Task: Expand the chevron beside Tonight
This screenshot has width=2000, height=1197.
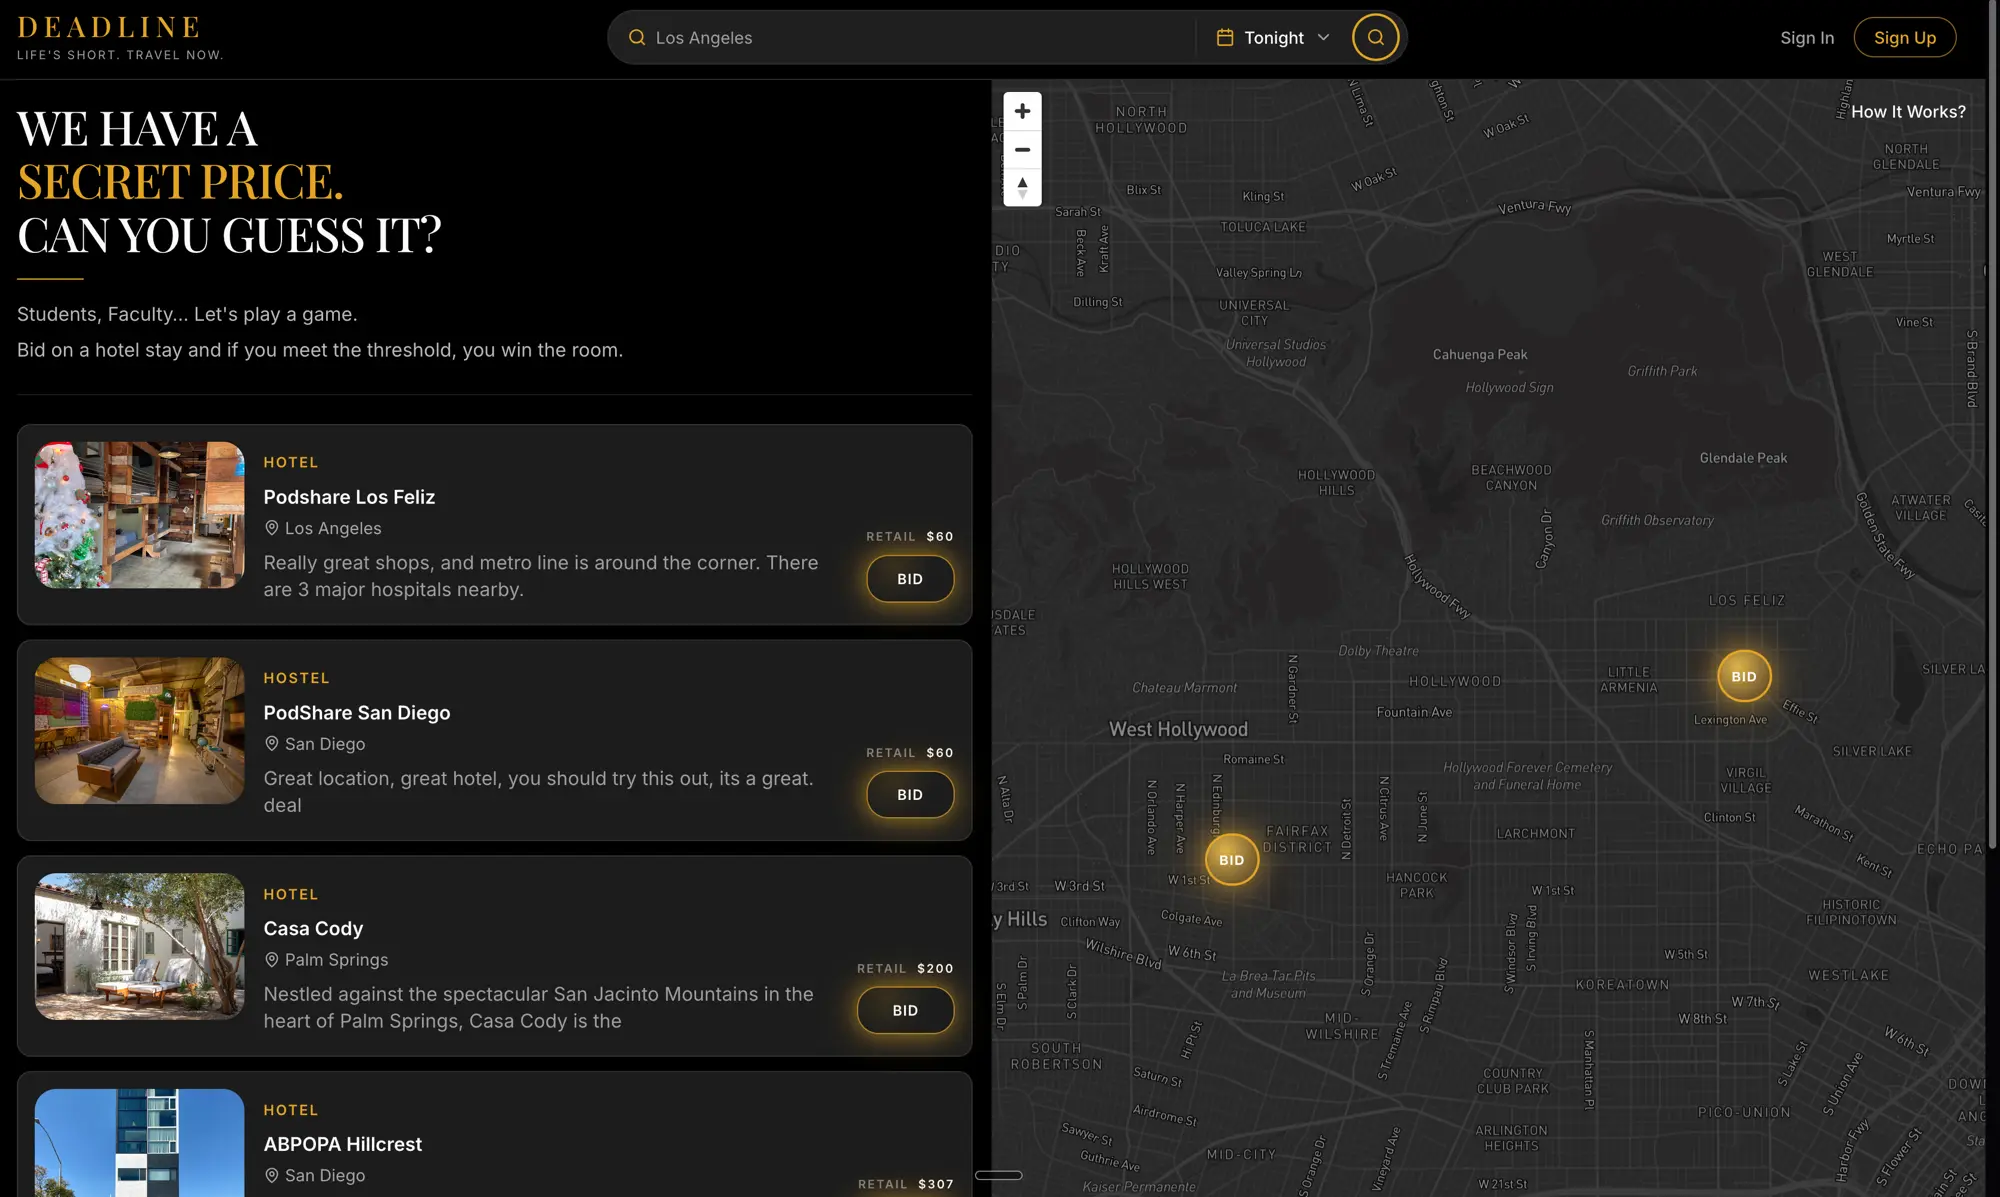Action: 1324,38
